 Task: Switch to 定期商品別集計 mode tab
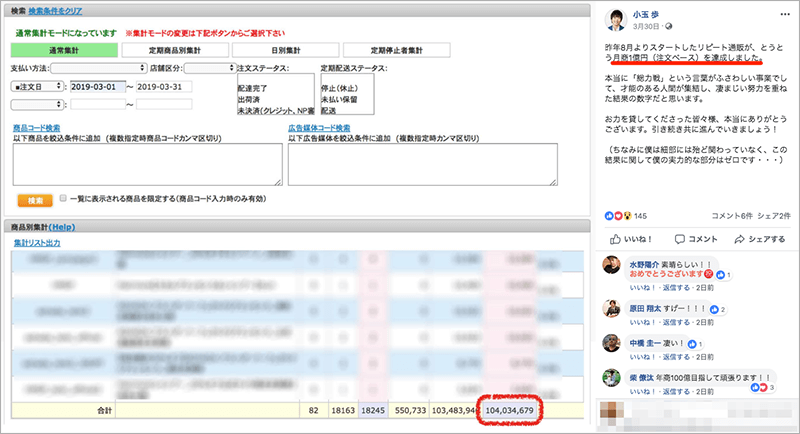tap(173, 49)
